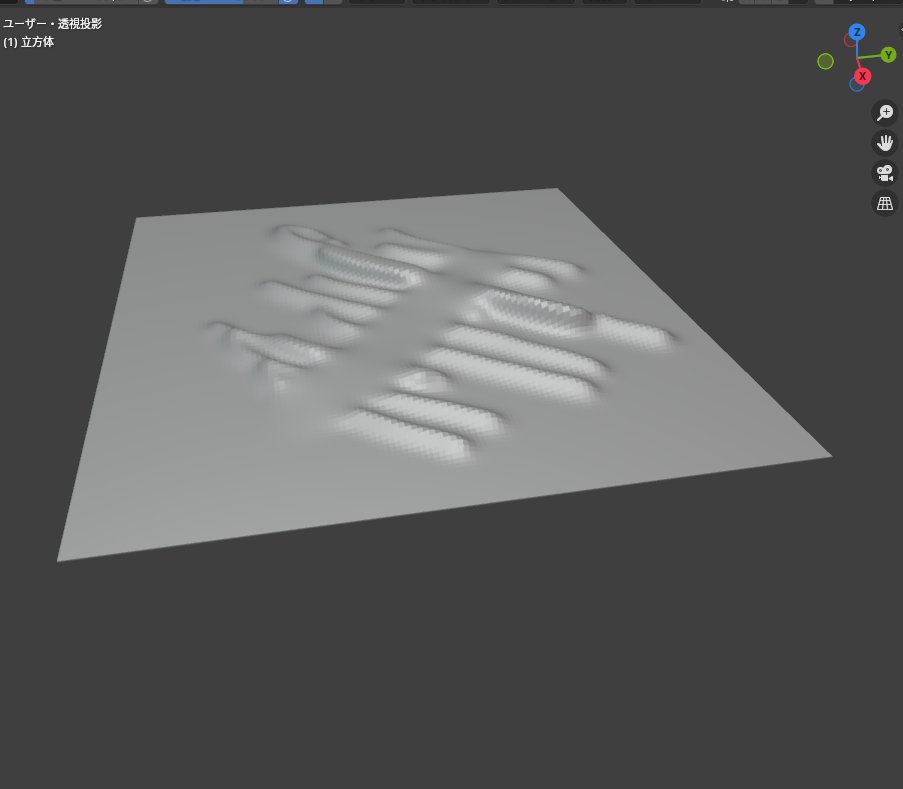Click the hollow blue negative Z gizmo circle
The image size is (903, 789).
click(856, 85)
